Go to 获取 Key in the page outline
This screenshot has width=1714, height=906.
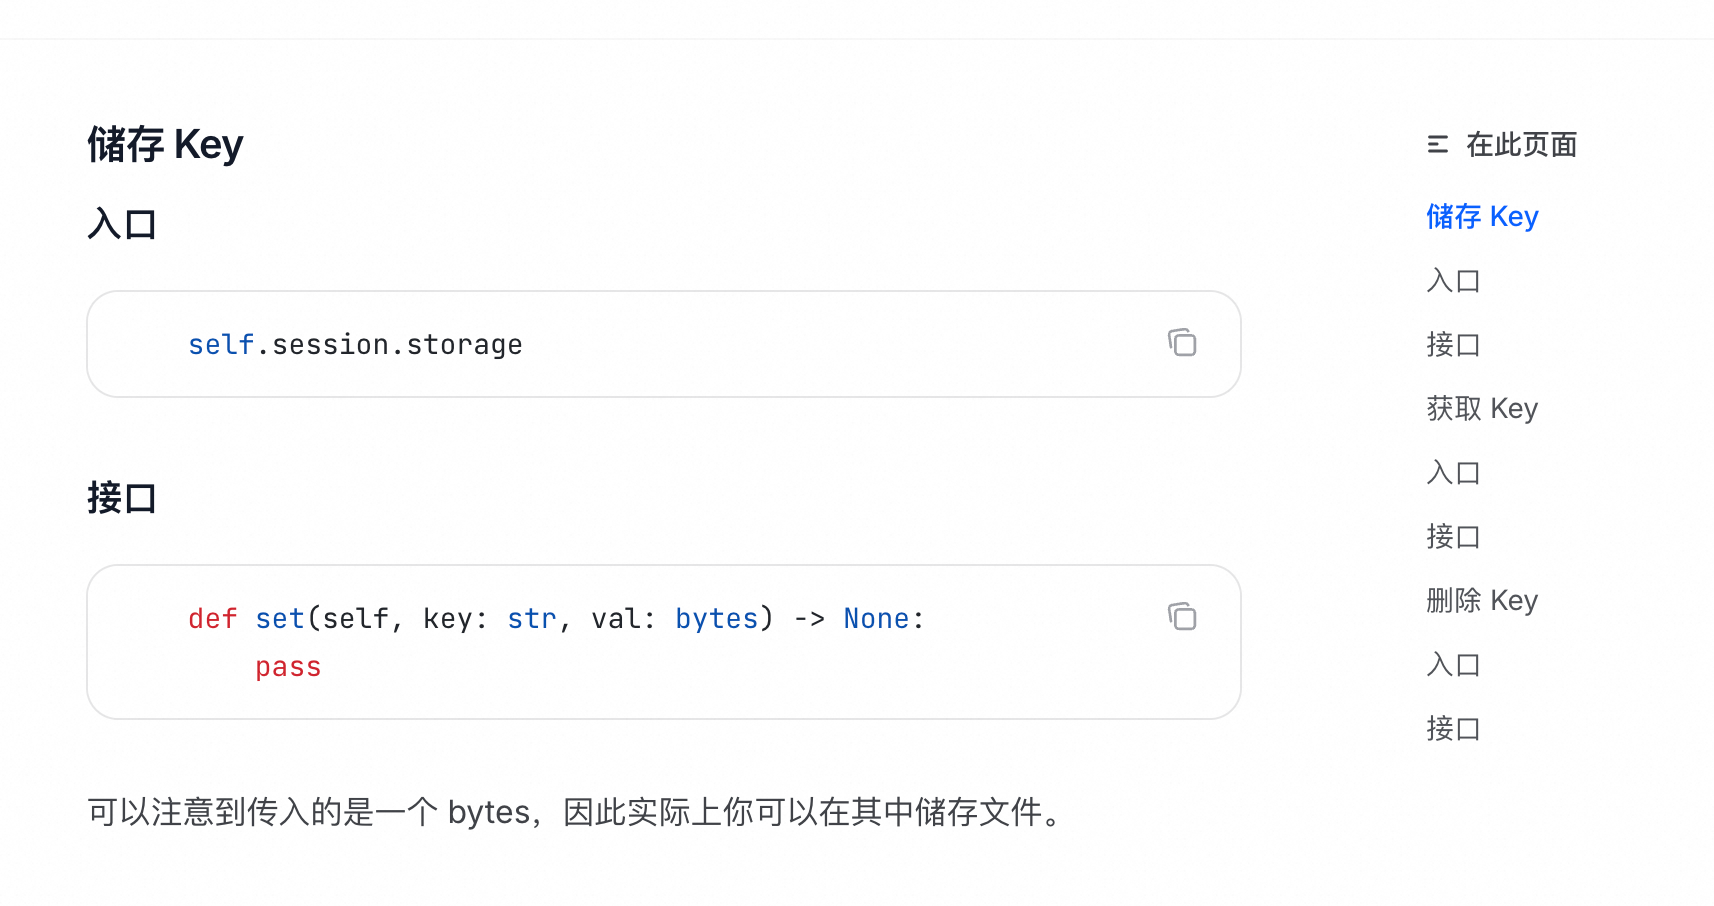(x=1482, y=409)
